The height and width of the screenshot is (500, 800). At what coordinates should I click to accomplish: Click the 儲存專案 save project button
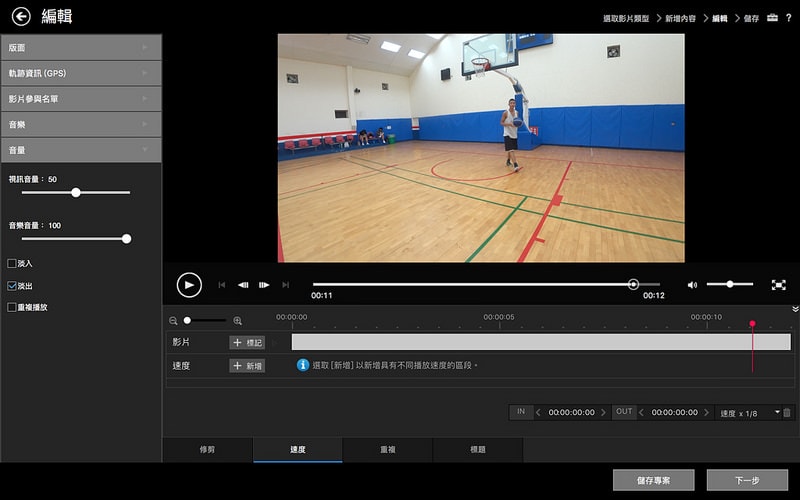point(653,480)
